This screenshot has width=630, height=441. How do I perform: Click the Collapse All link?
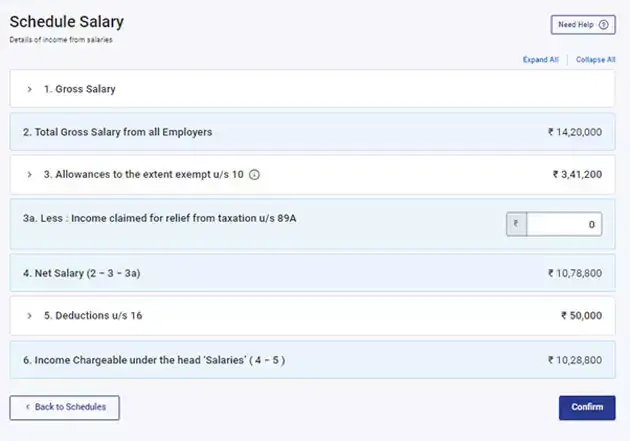(596, 60)
